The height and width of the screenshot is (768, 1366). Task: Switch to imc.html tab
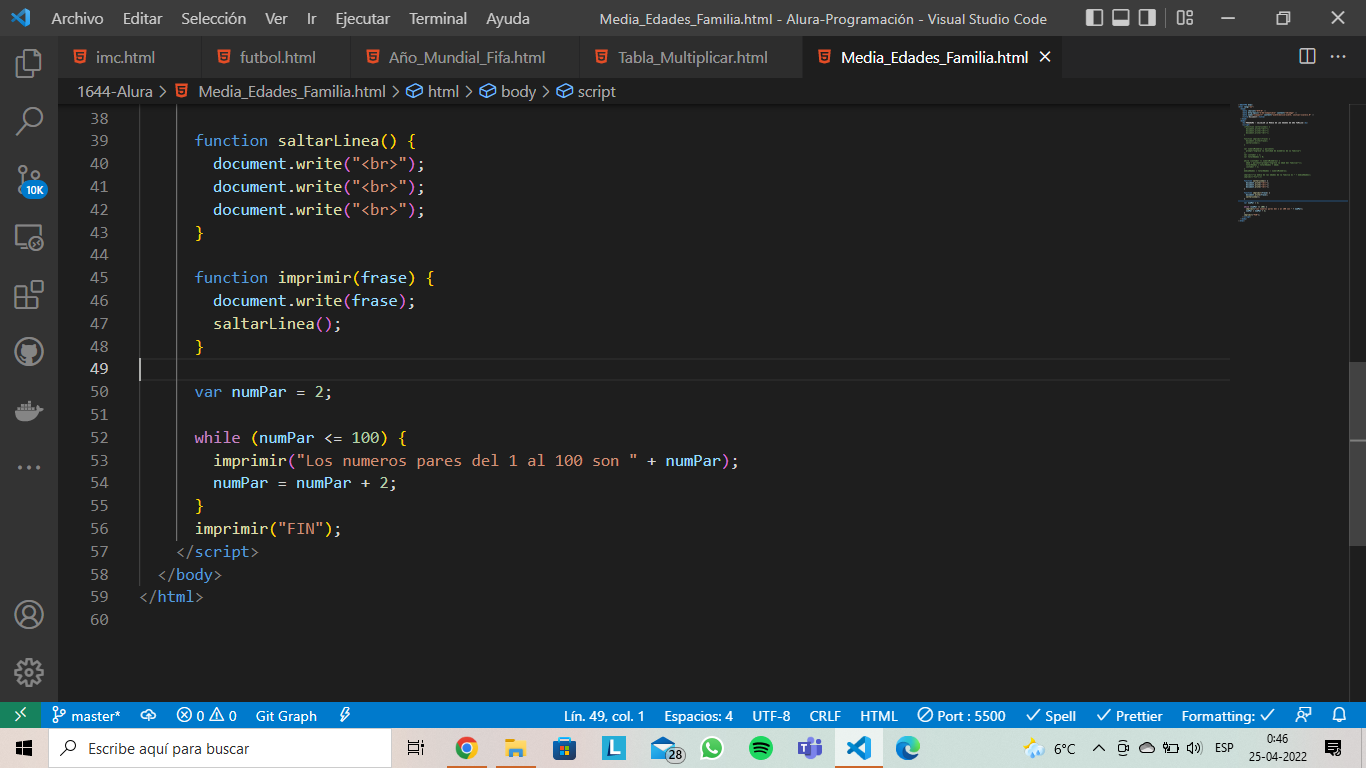(x=129, y=57)
